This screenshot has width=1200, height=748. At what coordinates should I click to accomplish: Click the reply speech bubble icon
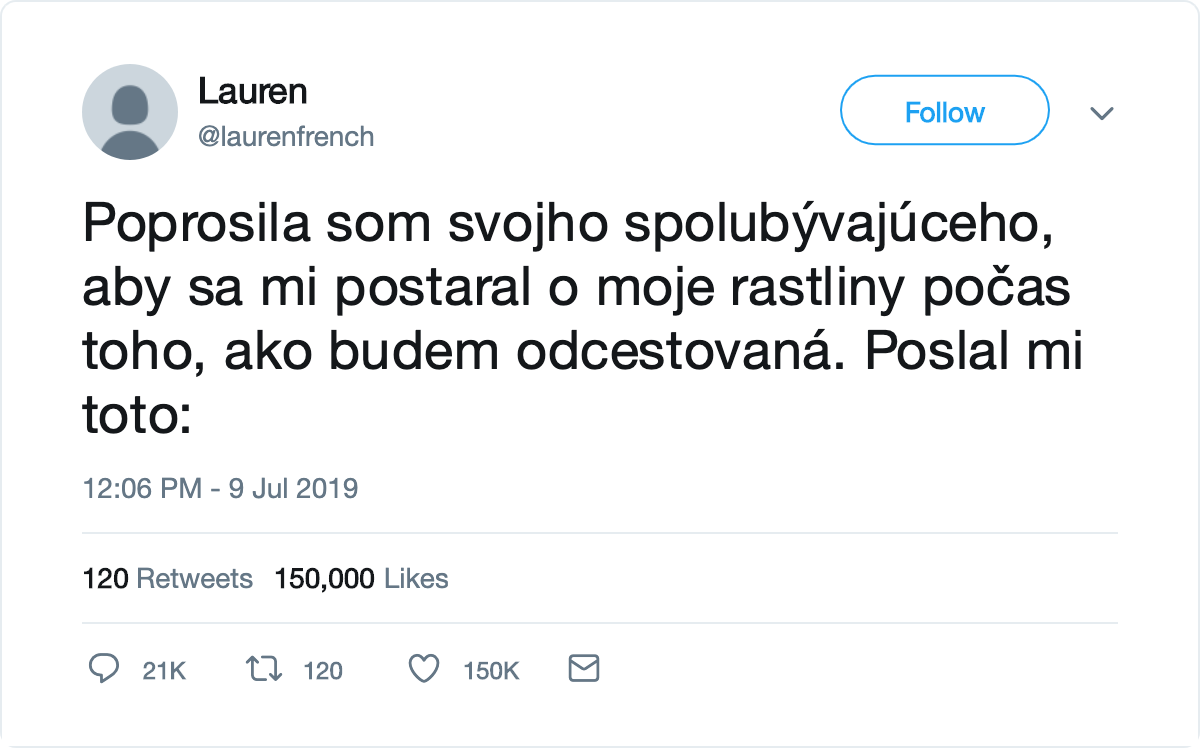(103, 669)
